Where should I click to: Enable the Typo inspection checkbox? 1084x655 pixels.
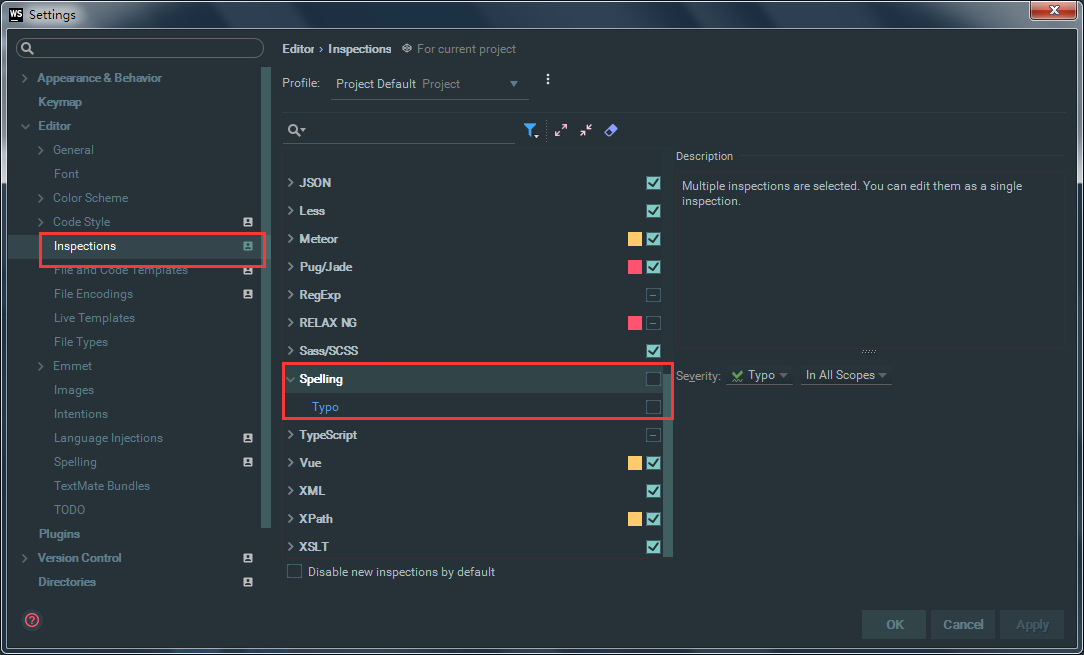pos(653,407)
